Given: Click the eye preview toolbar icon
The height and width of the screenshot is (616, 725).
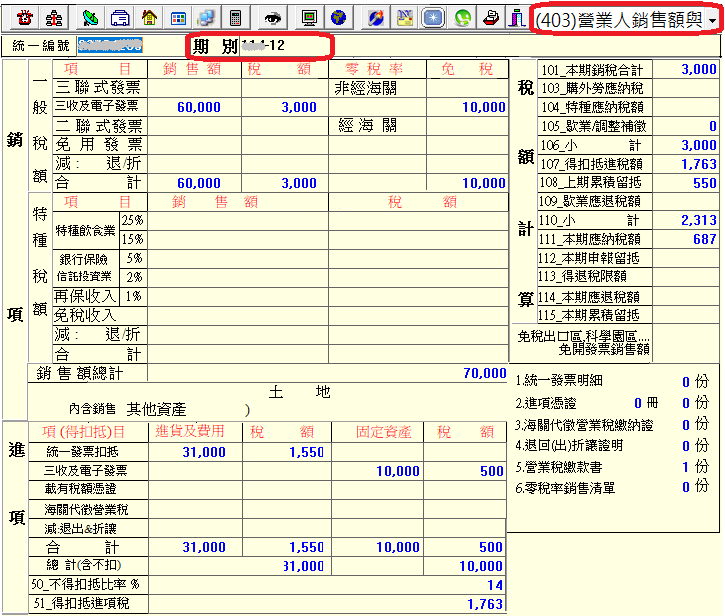Looking at the screenshot, I should (x=272, y=17).
